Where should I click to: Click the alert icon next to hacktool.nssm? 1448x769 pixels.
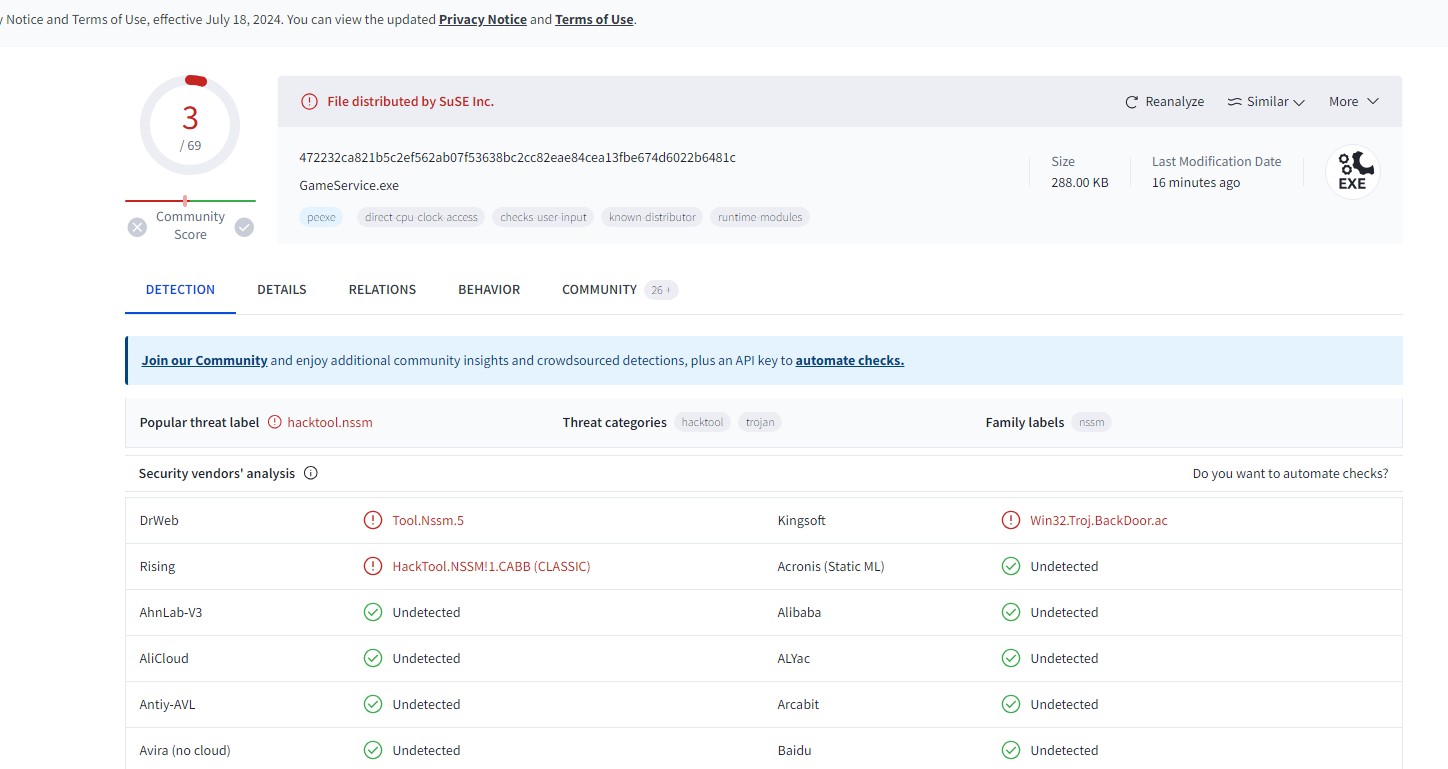coord(275,422)
